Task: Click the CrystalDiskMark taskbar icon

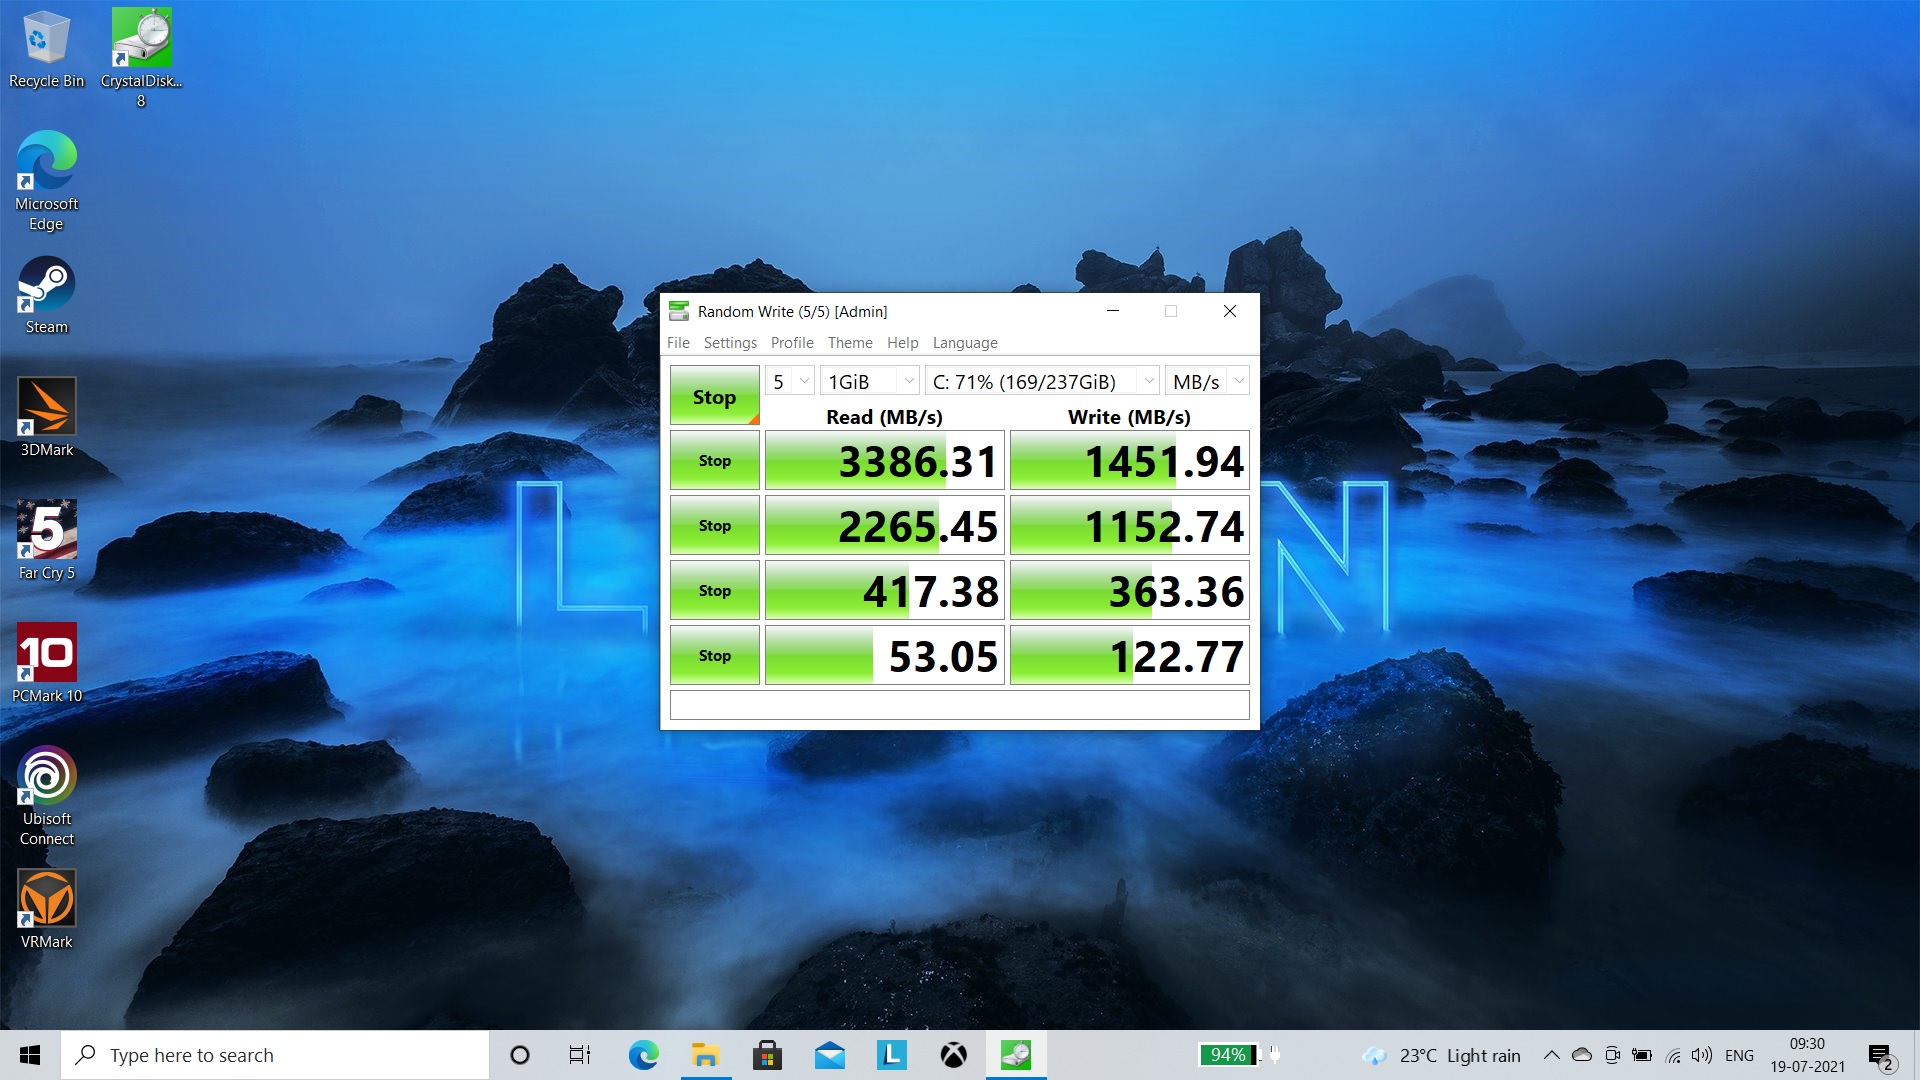Action: [1015, 1055]
